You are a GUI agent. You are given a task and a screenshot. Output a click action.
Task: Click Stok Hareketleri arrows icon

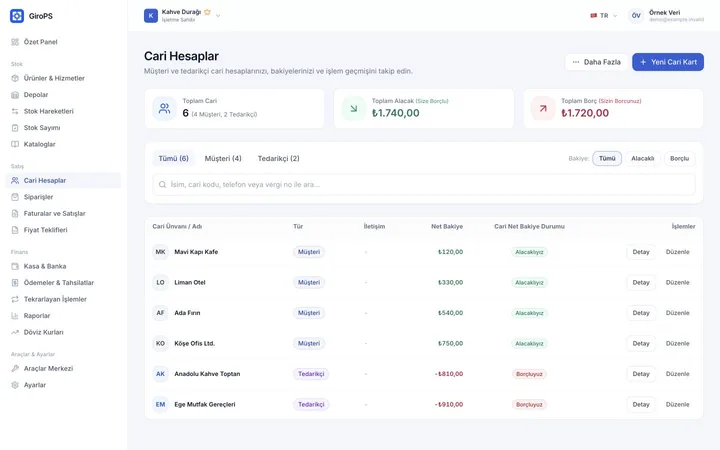click(15, 111)
